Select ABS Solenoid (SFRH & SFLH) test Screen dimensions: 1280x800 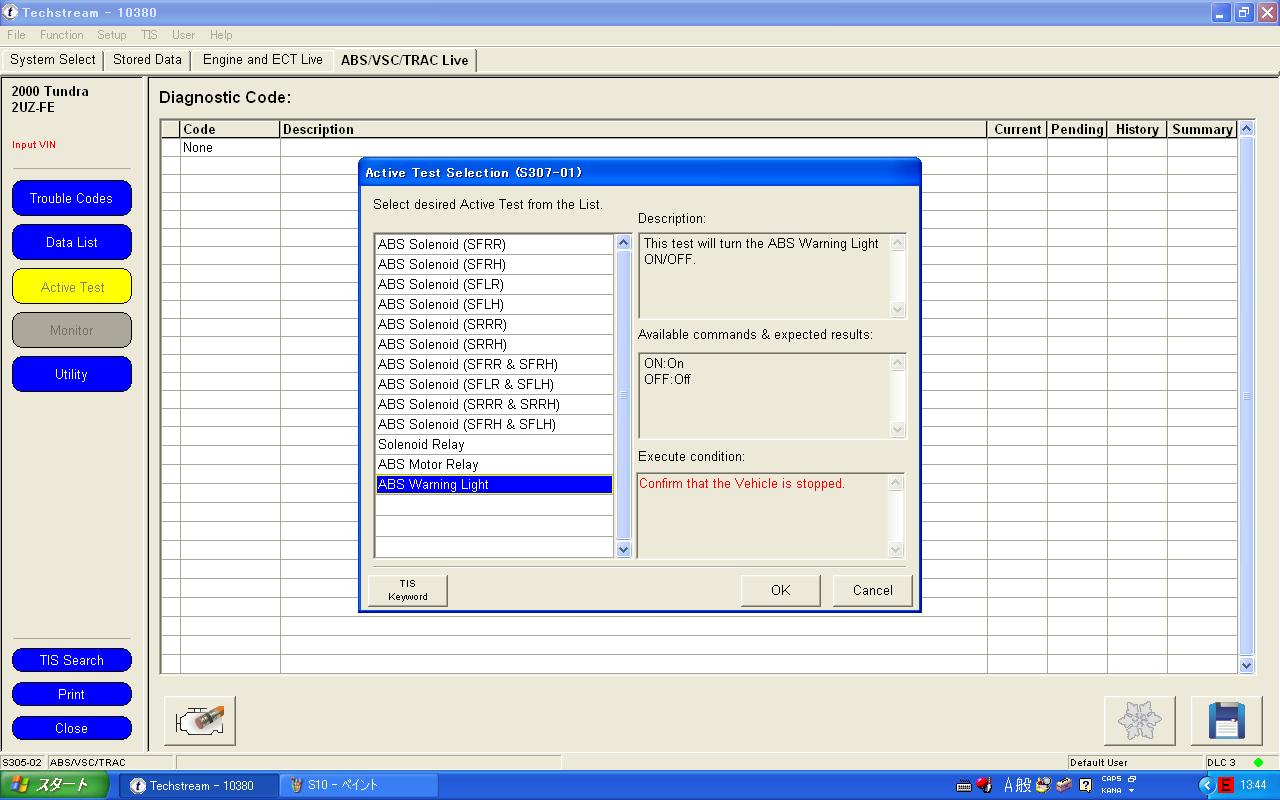pos(494,424)
